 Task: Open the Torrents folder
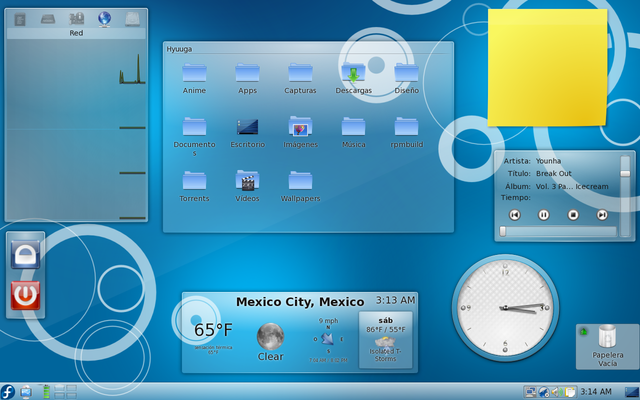[194, 186]
